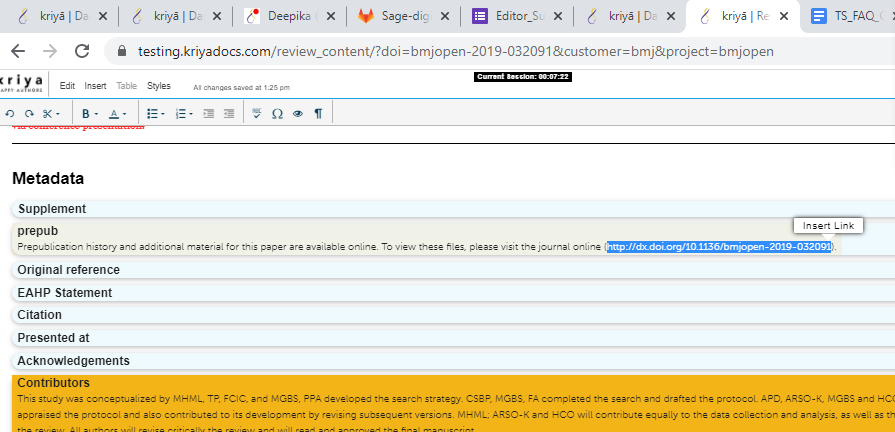Click the highlighted dx.doi.org link
Viewport: 895px width, 432px height.
[719, 247]
